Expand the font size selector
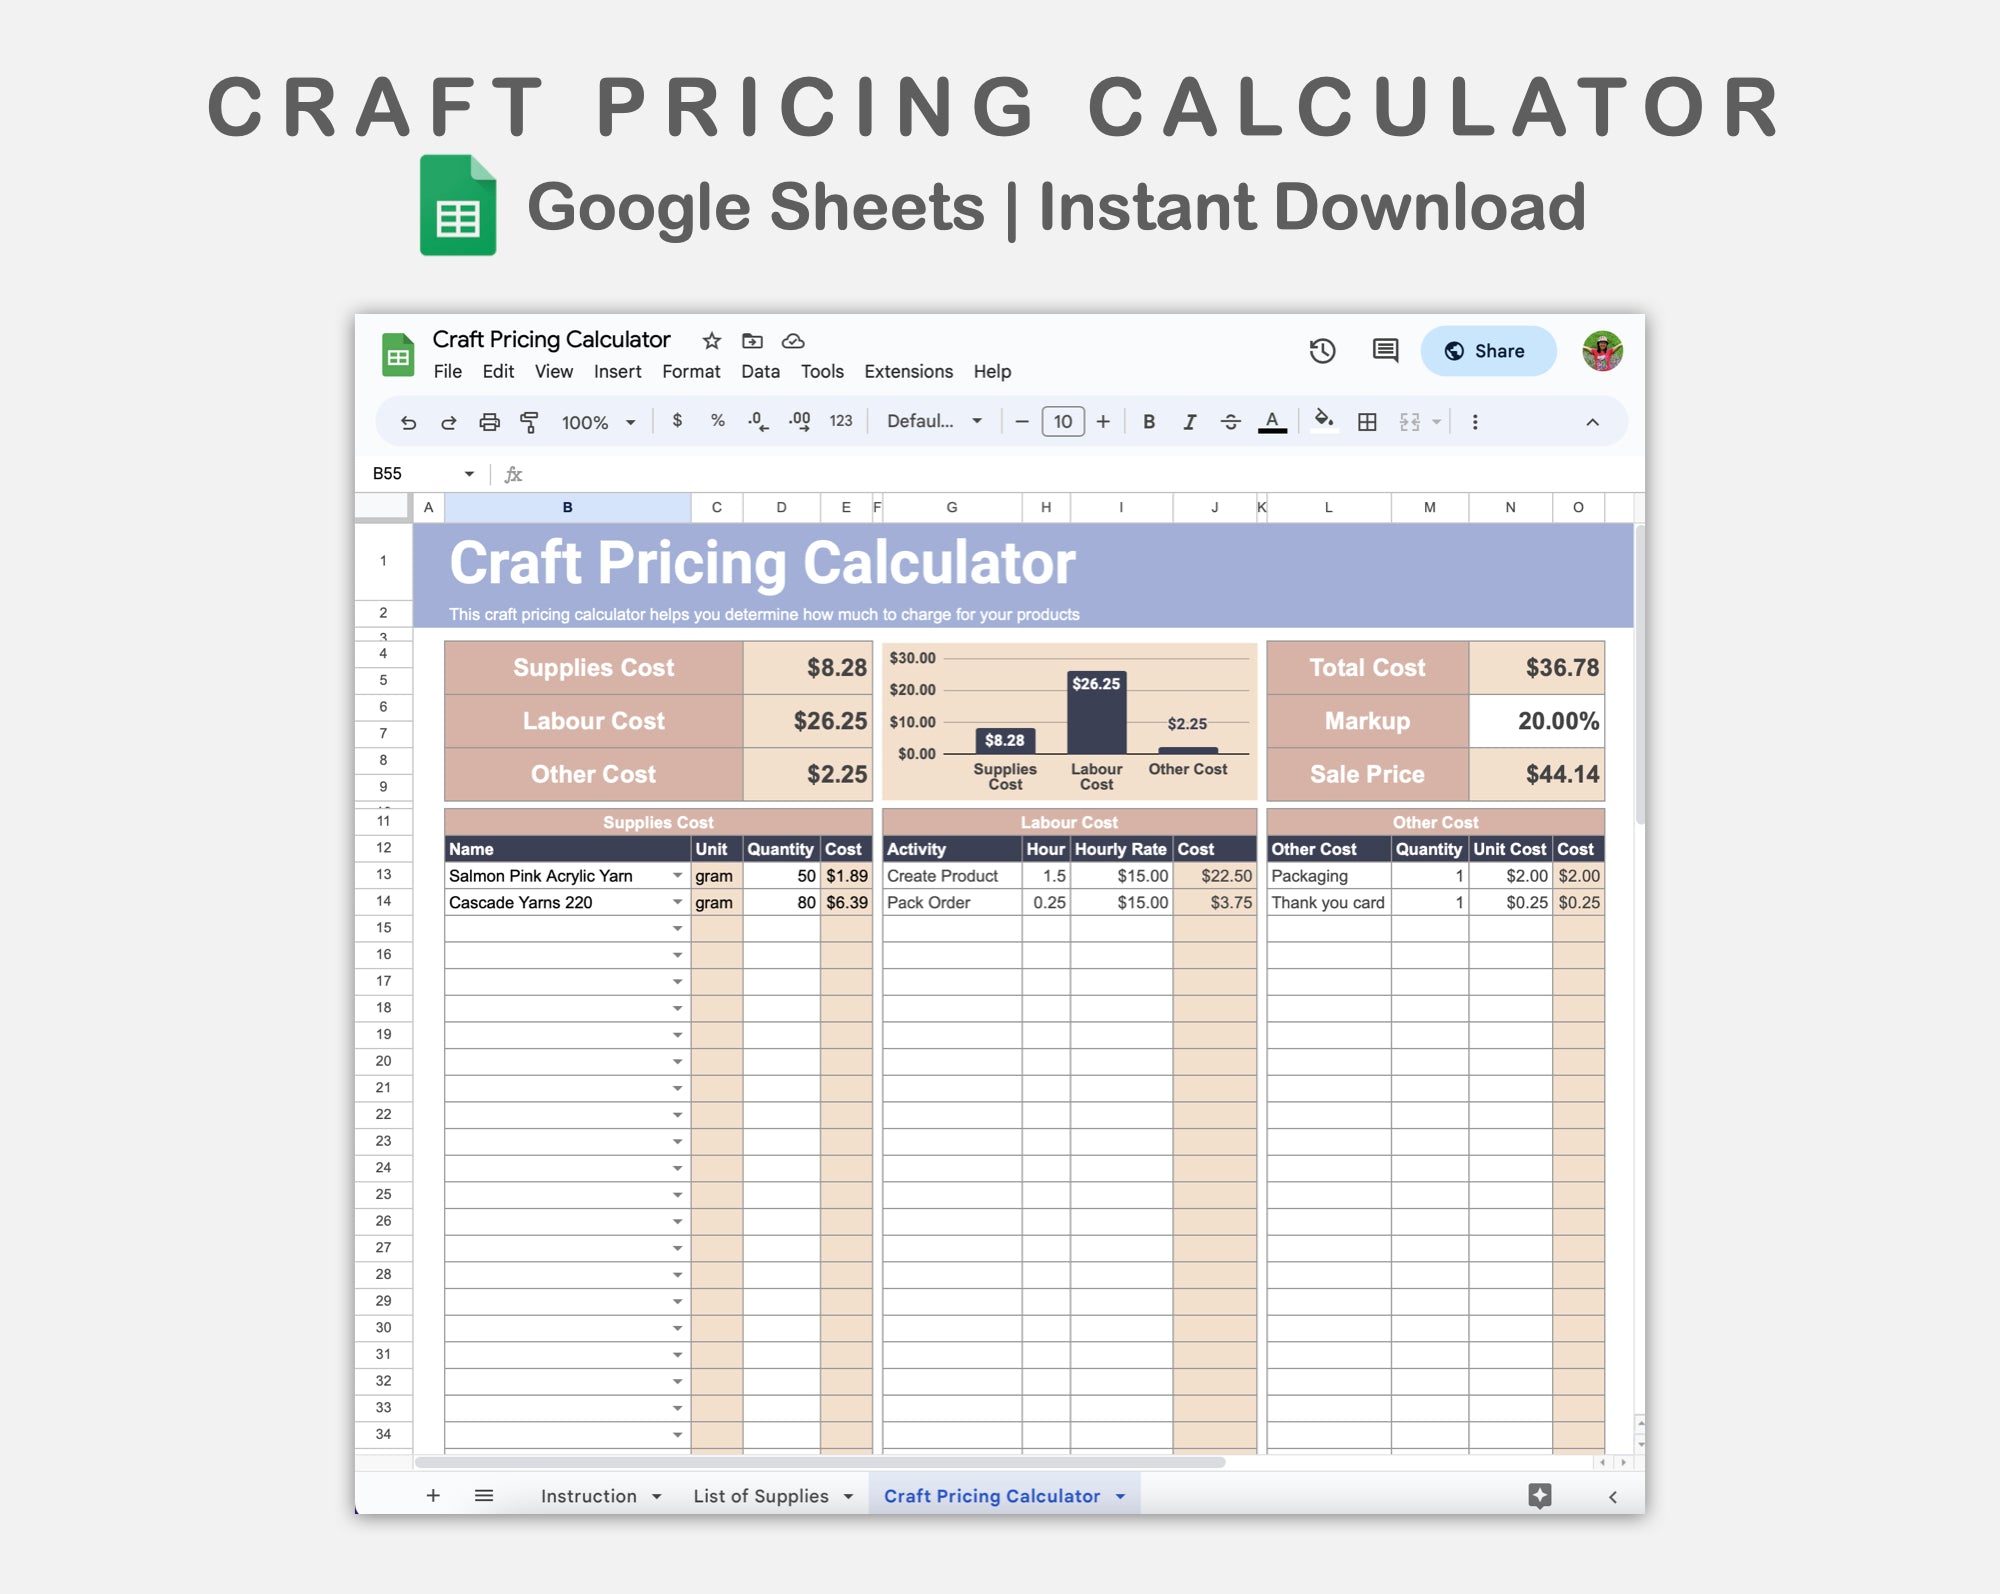The image size is (2000, 1594). (1063, 421)
